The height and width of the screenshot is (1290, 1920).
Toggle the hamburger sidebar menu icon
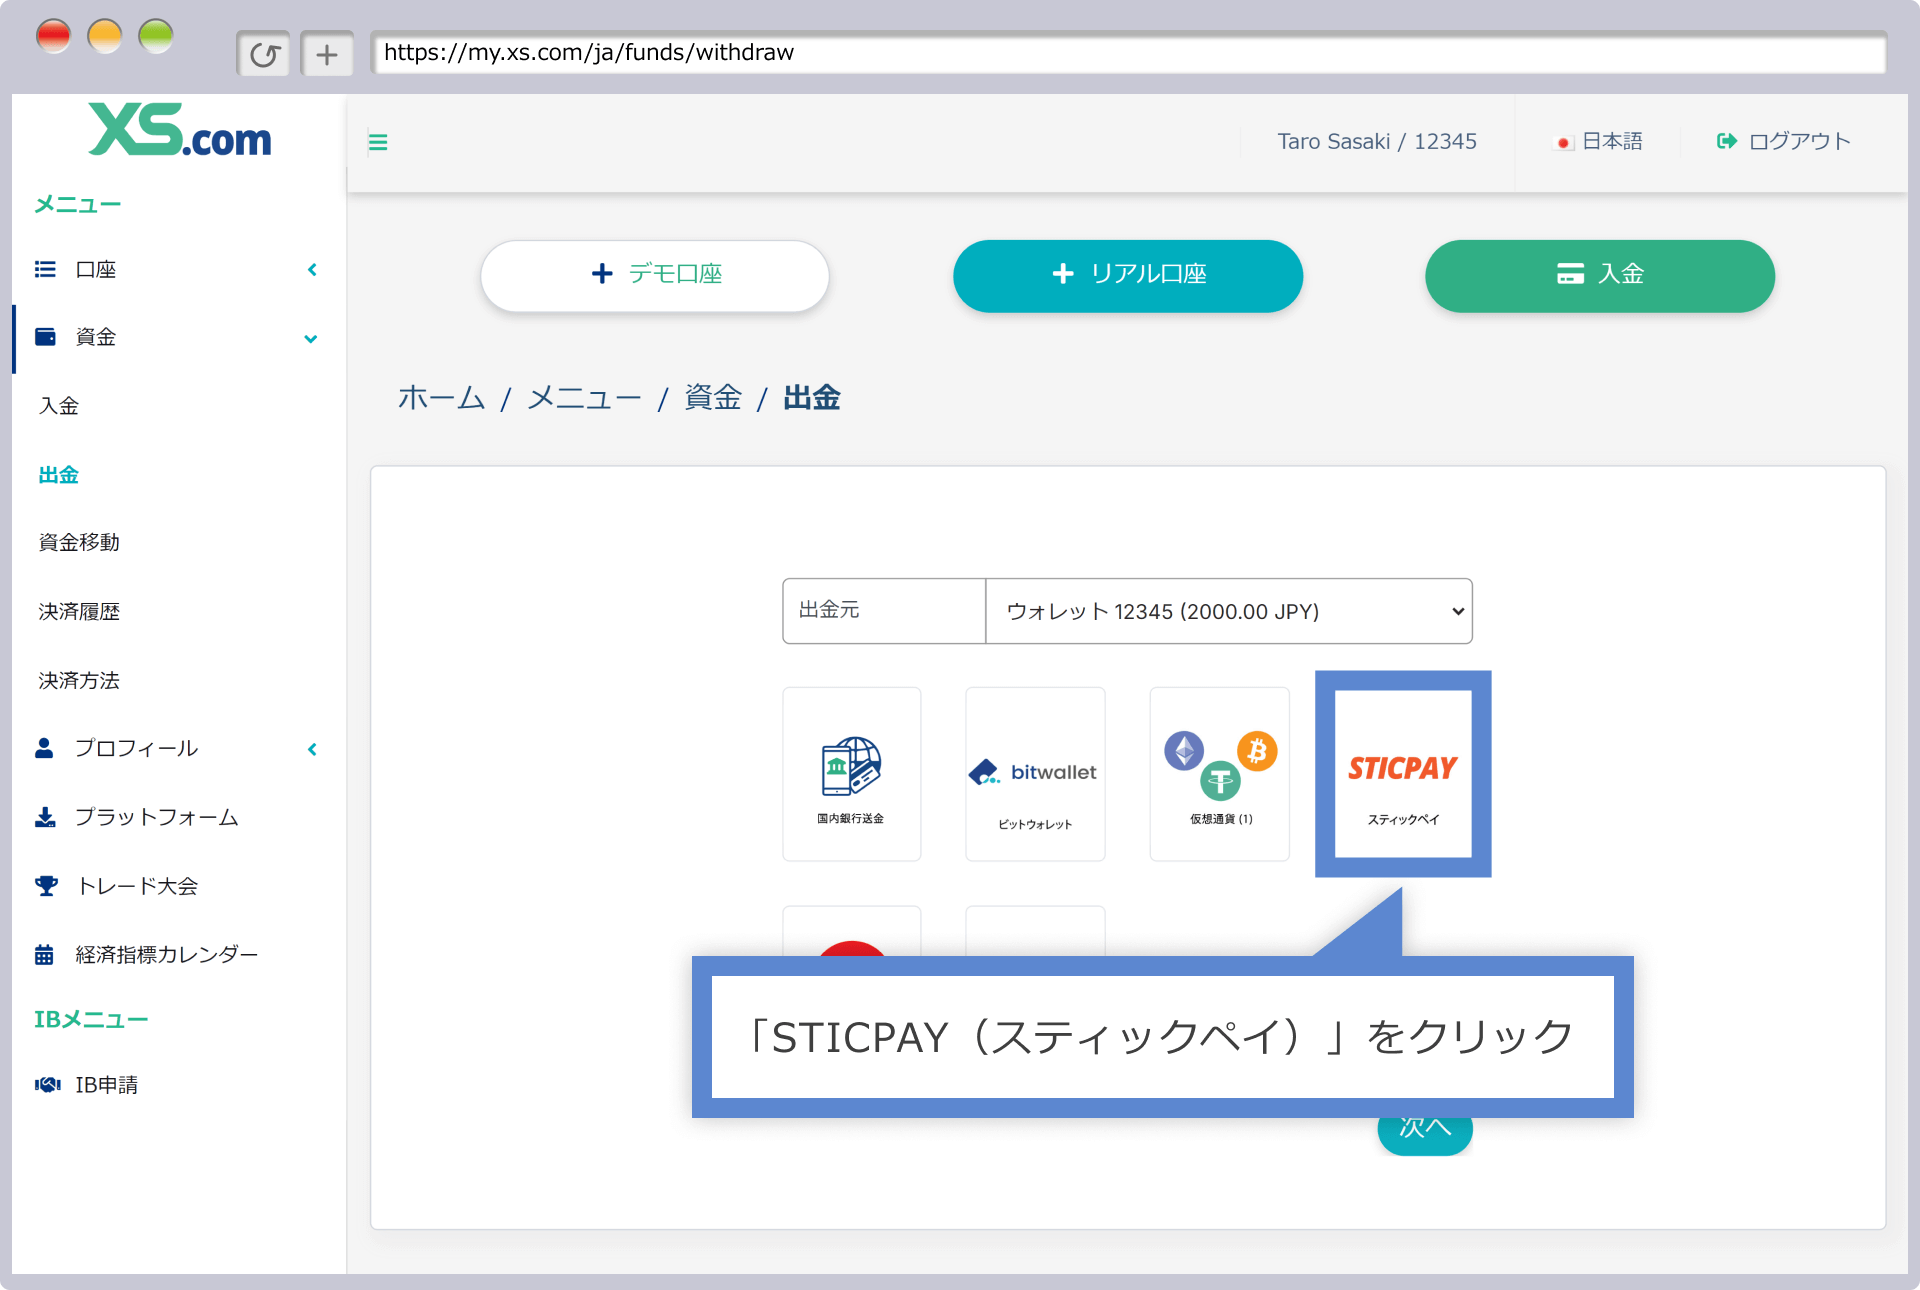tap(378, 142)
